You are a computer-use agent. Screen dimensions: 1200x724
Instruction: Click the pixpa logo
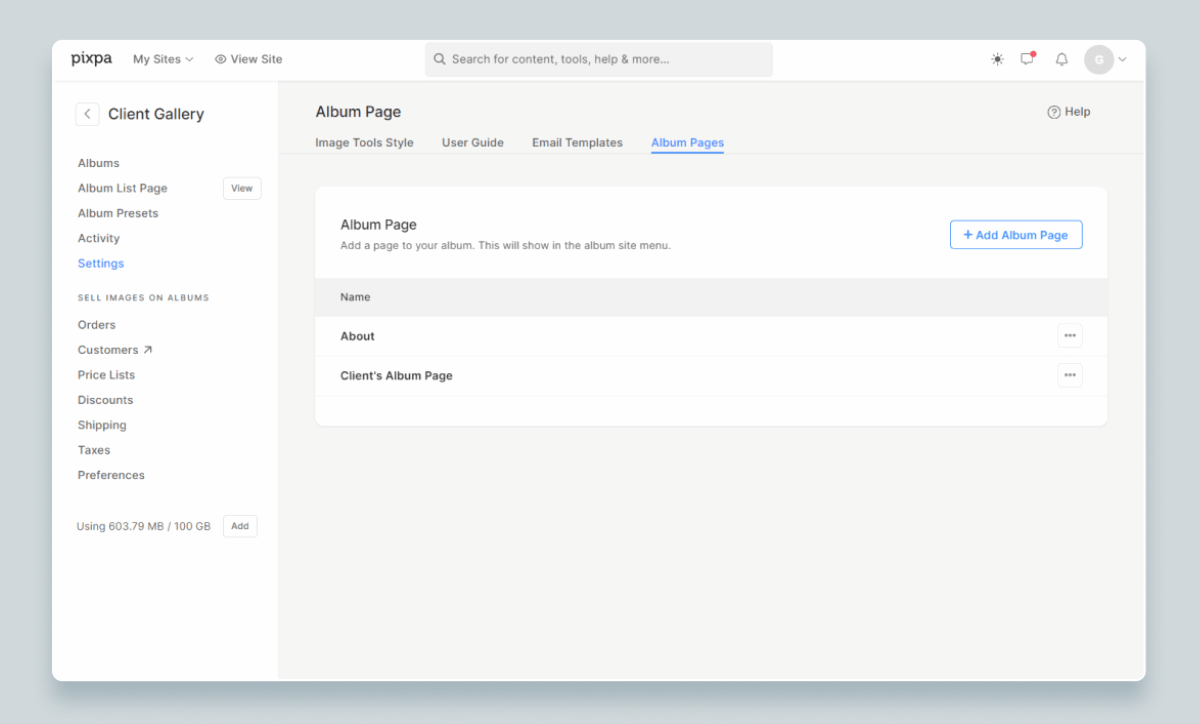coord(91,59)
